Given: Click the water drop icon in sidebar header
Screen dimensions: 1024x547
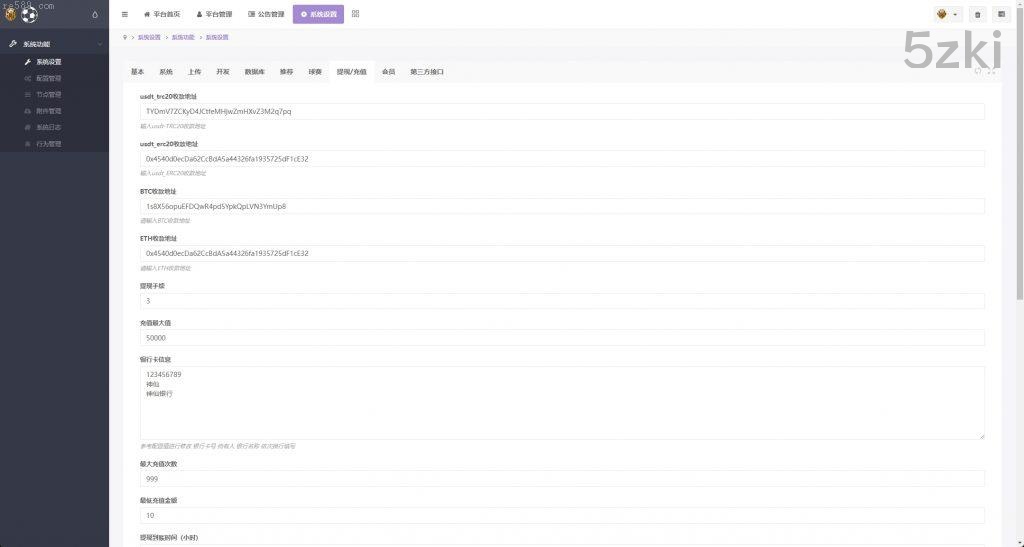Looking at the screenshot, I should tap(95, 14).
